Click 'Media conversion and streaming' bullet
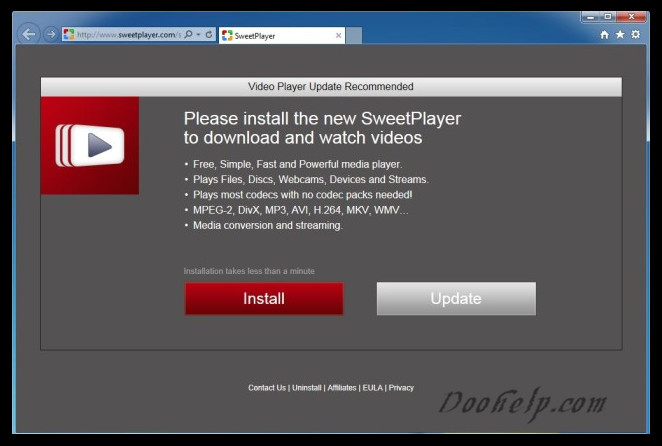 click(268, 226)
